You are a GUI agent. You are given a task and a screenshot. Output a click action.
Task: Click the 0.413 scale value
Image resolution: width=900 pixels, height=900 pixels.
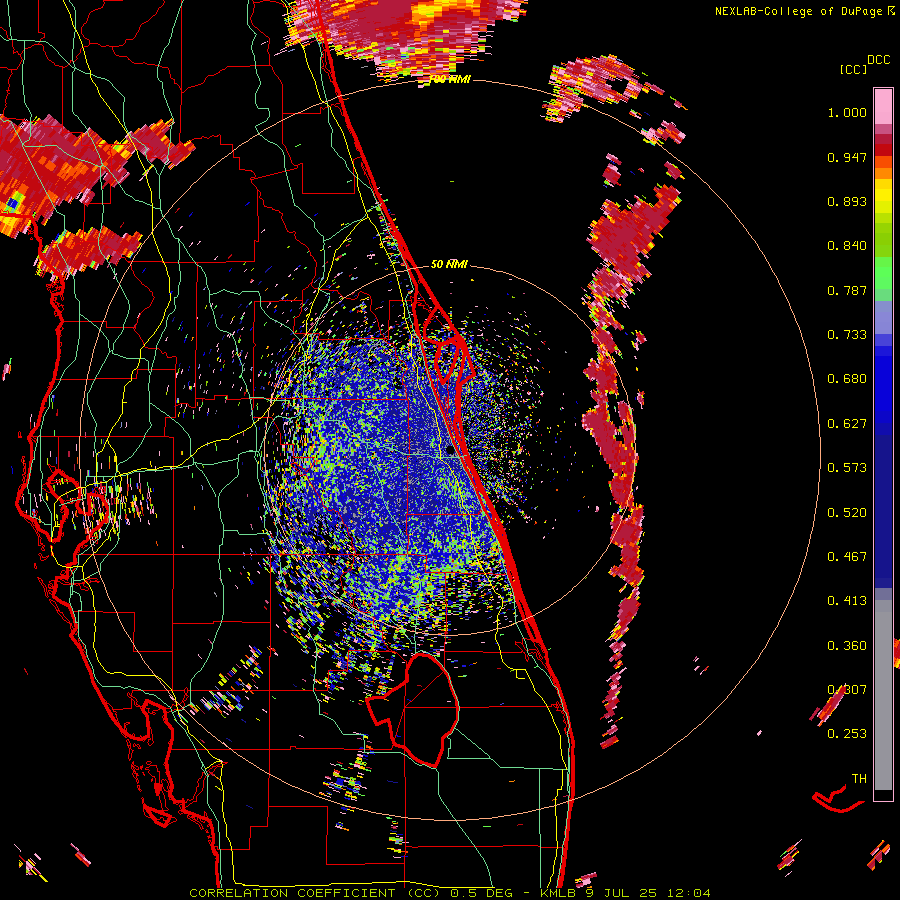847,601
